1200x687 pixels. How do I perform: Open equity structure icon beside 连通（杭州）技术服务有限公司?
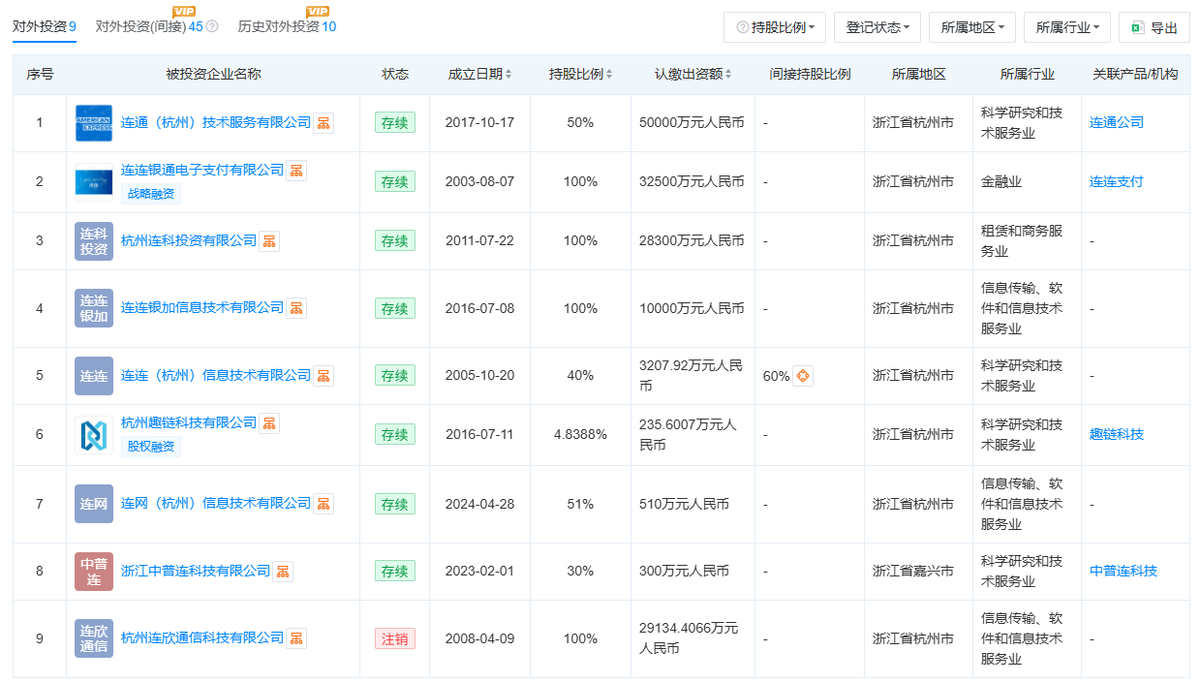(x=324, y=123)
